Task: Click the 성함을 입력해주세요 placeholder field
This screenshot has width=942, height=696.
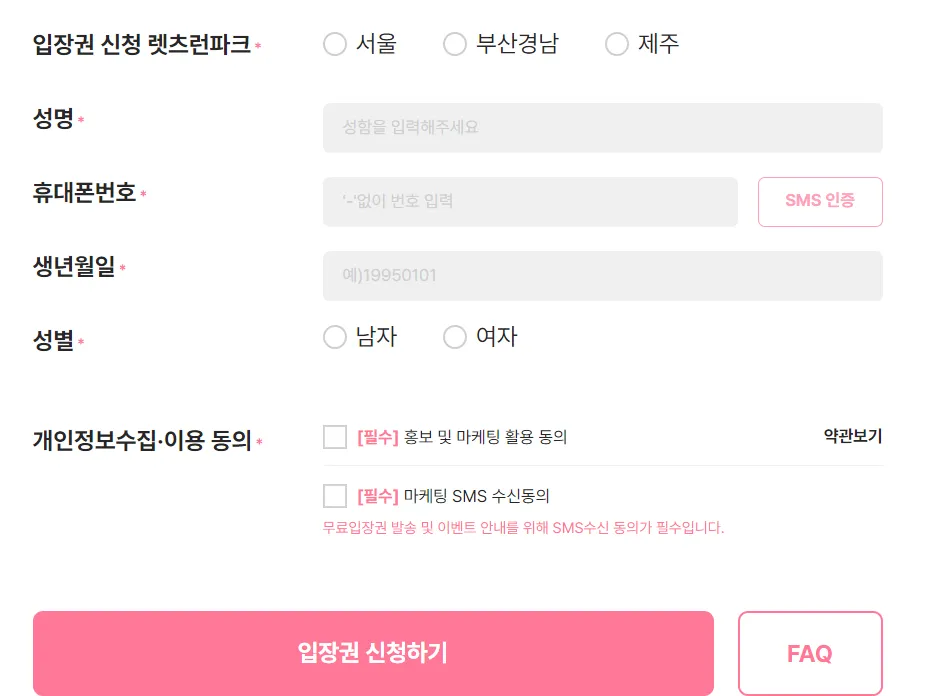Action: 602,127
